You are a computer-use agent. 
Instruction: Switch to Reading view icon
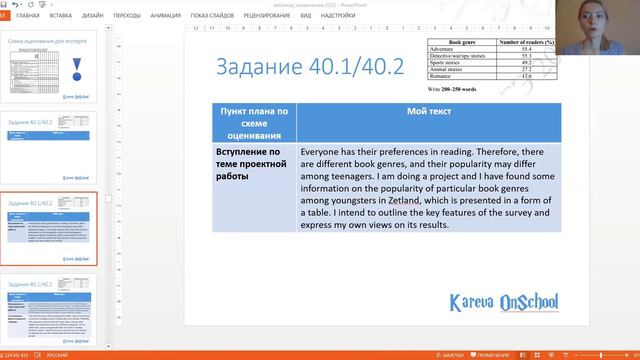tap(551, 355)
